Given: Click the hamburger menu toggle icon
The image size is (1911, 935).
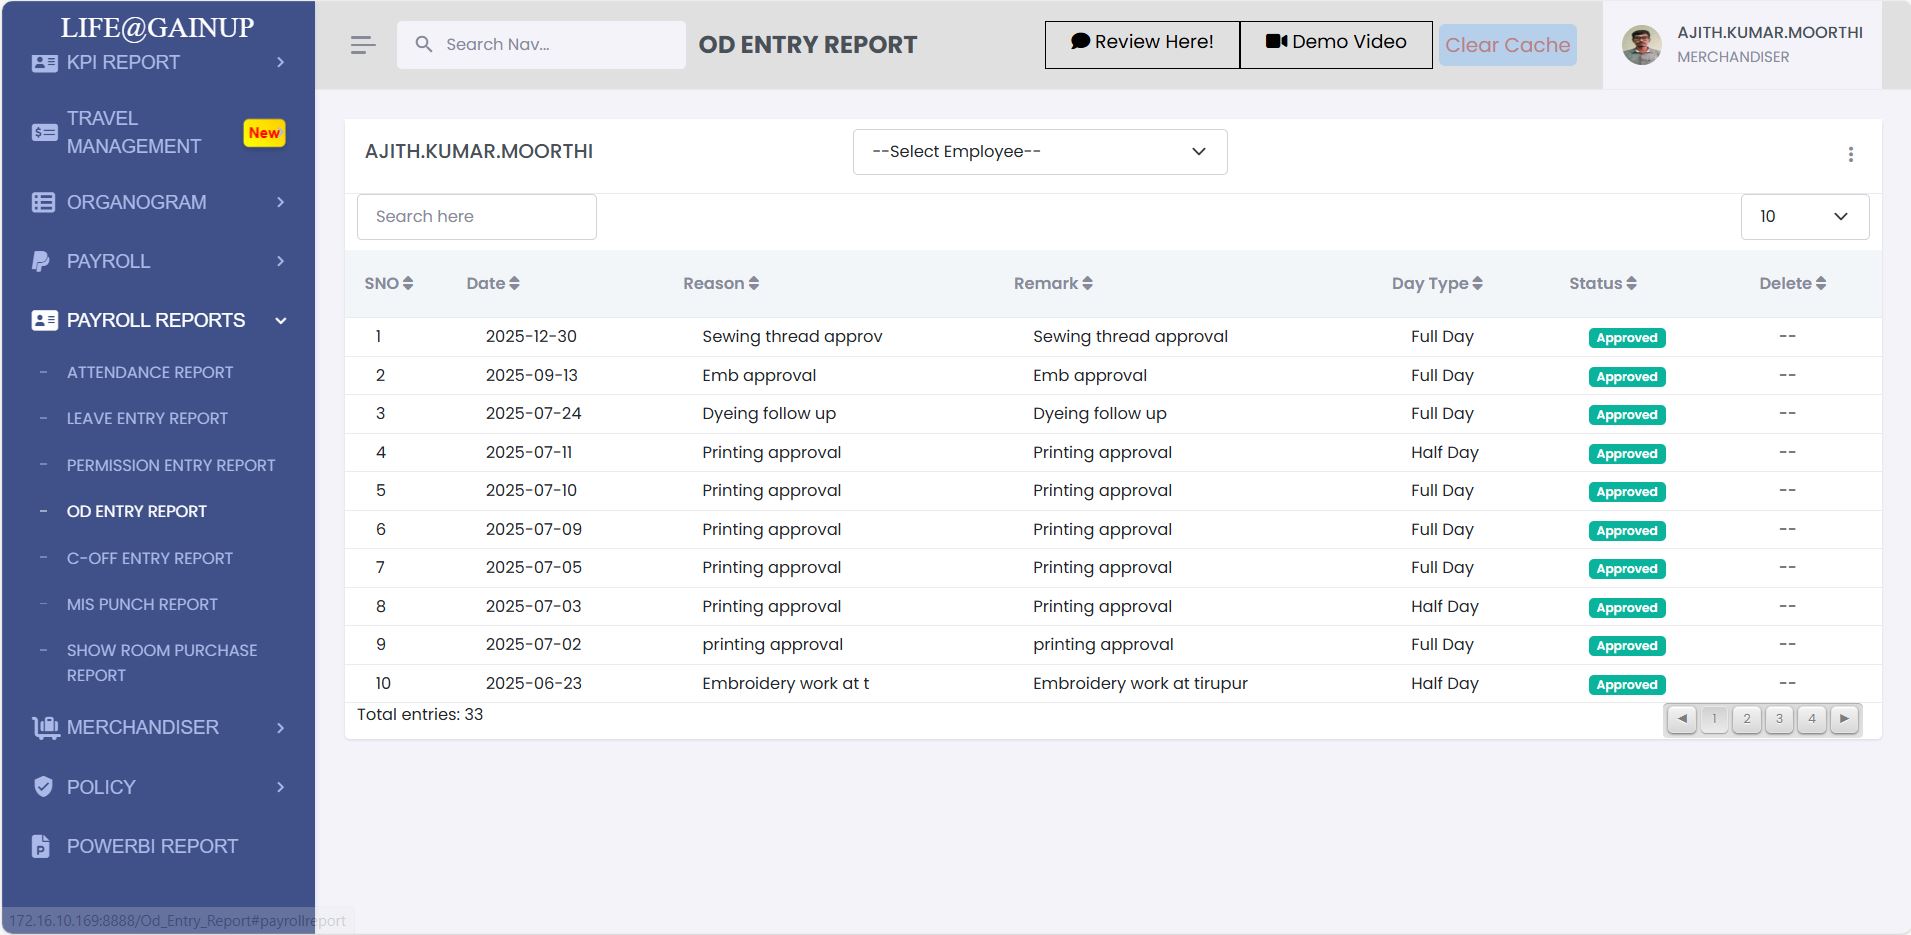Looking at the screenshot, I should pyautogui.click(x=363, y=45).
